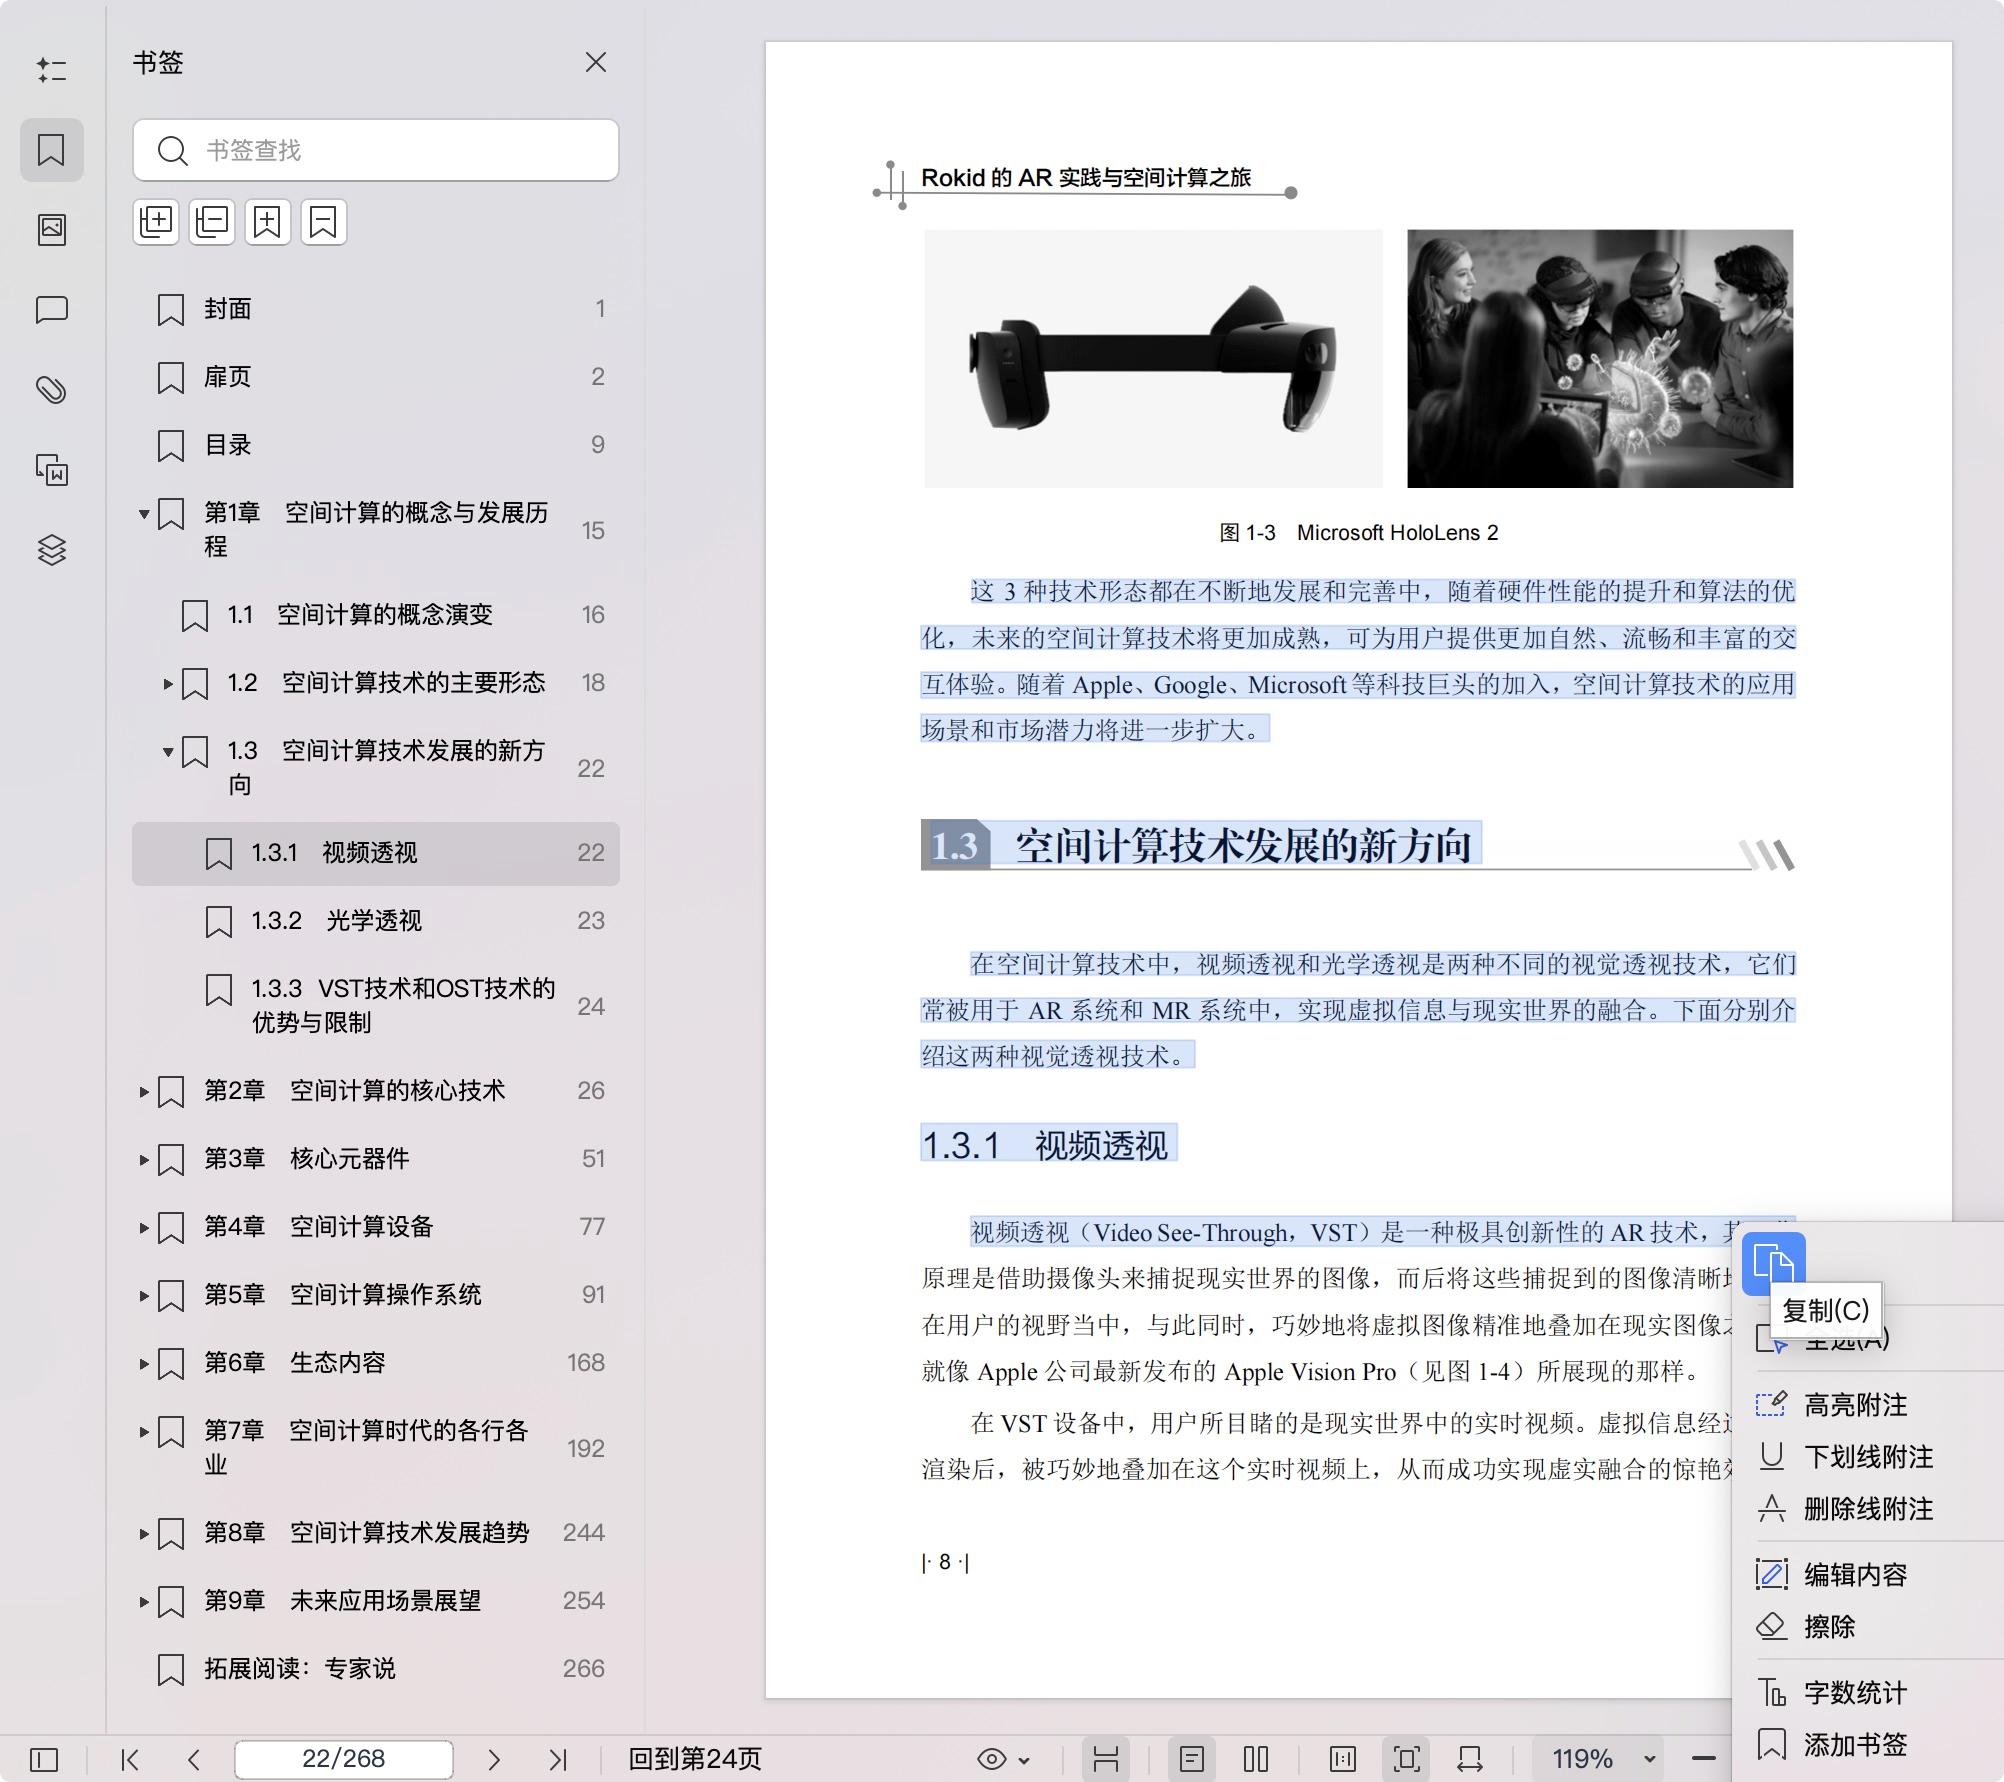Click the page number field showing 22/268
2004x1782 pixels.
click(x=343, y=1758)
